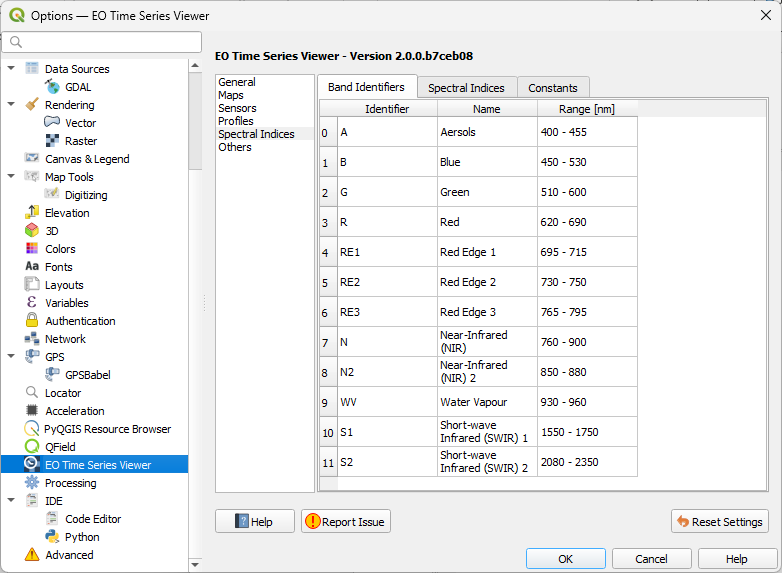Click the Authentication padlock icon
Image resolution: width=782 pixels, height=573 pixels.
32,320
